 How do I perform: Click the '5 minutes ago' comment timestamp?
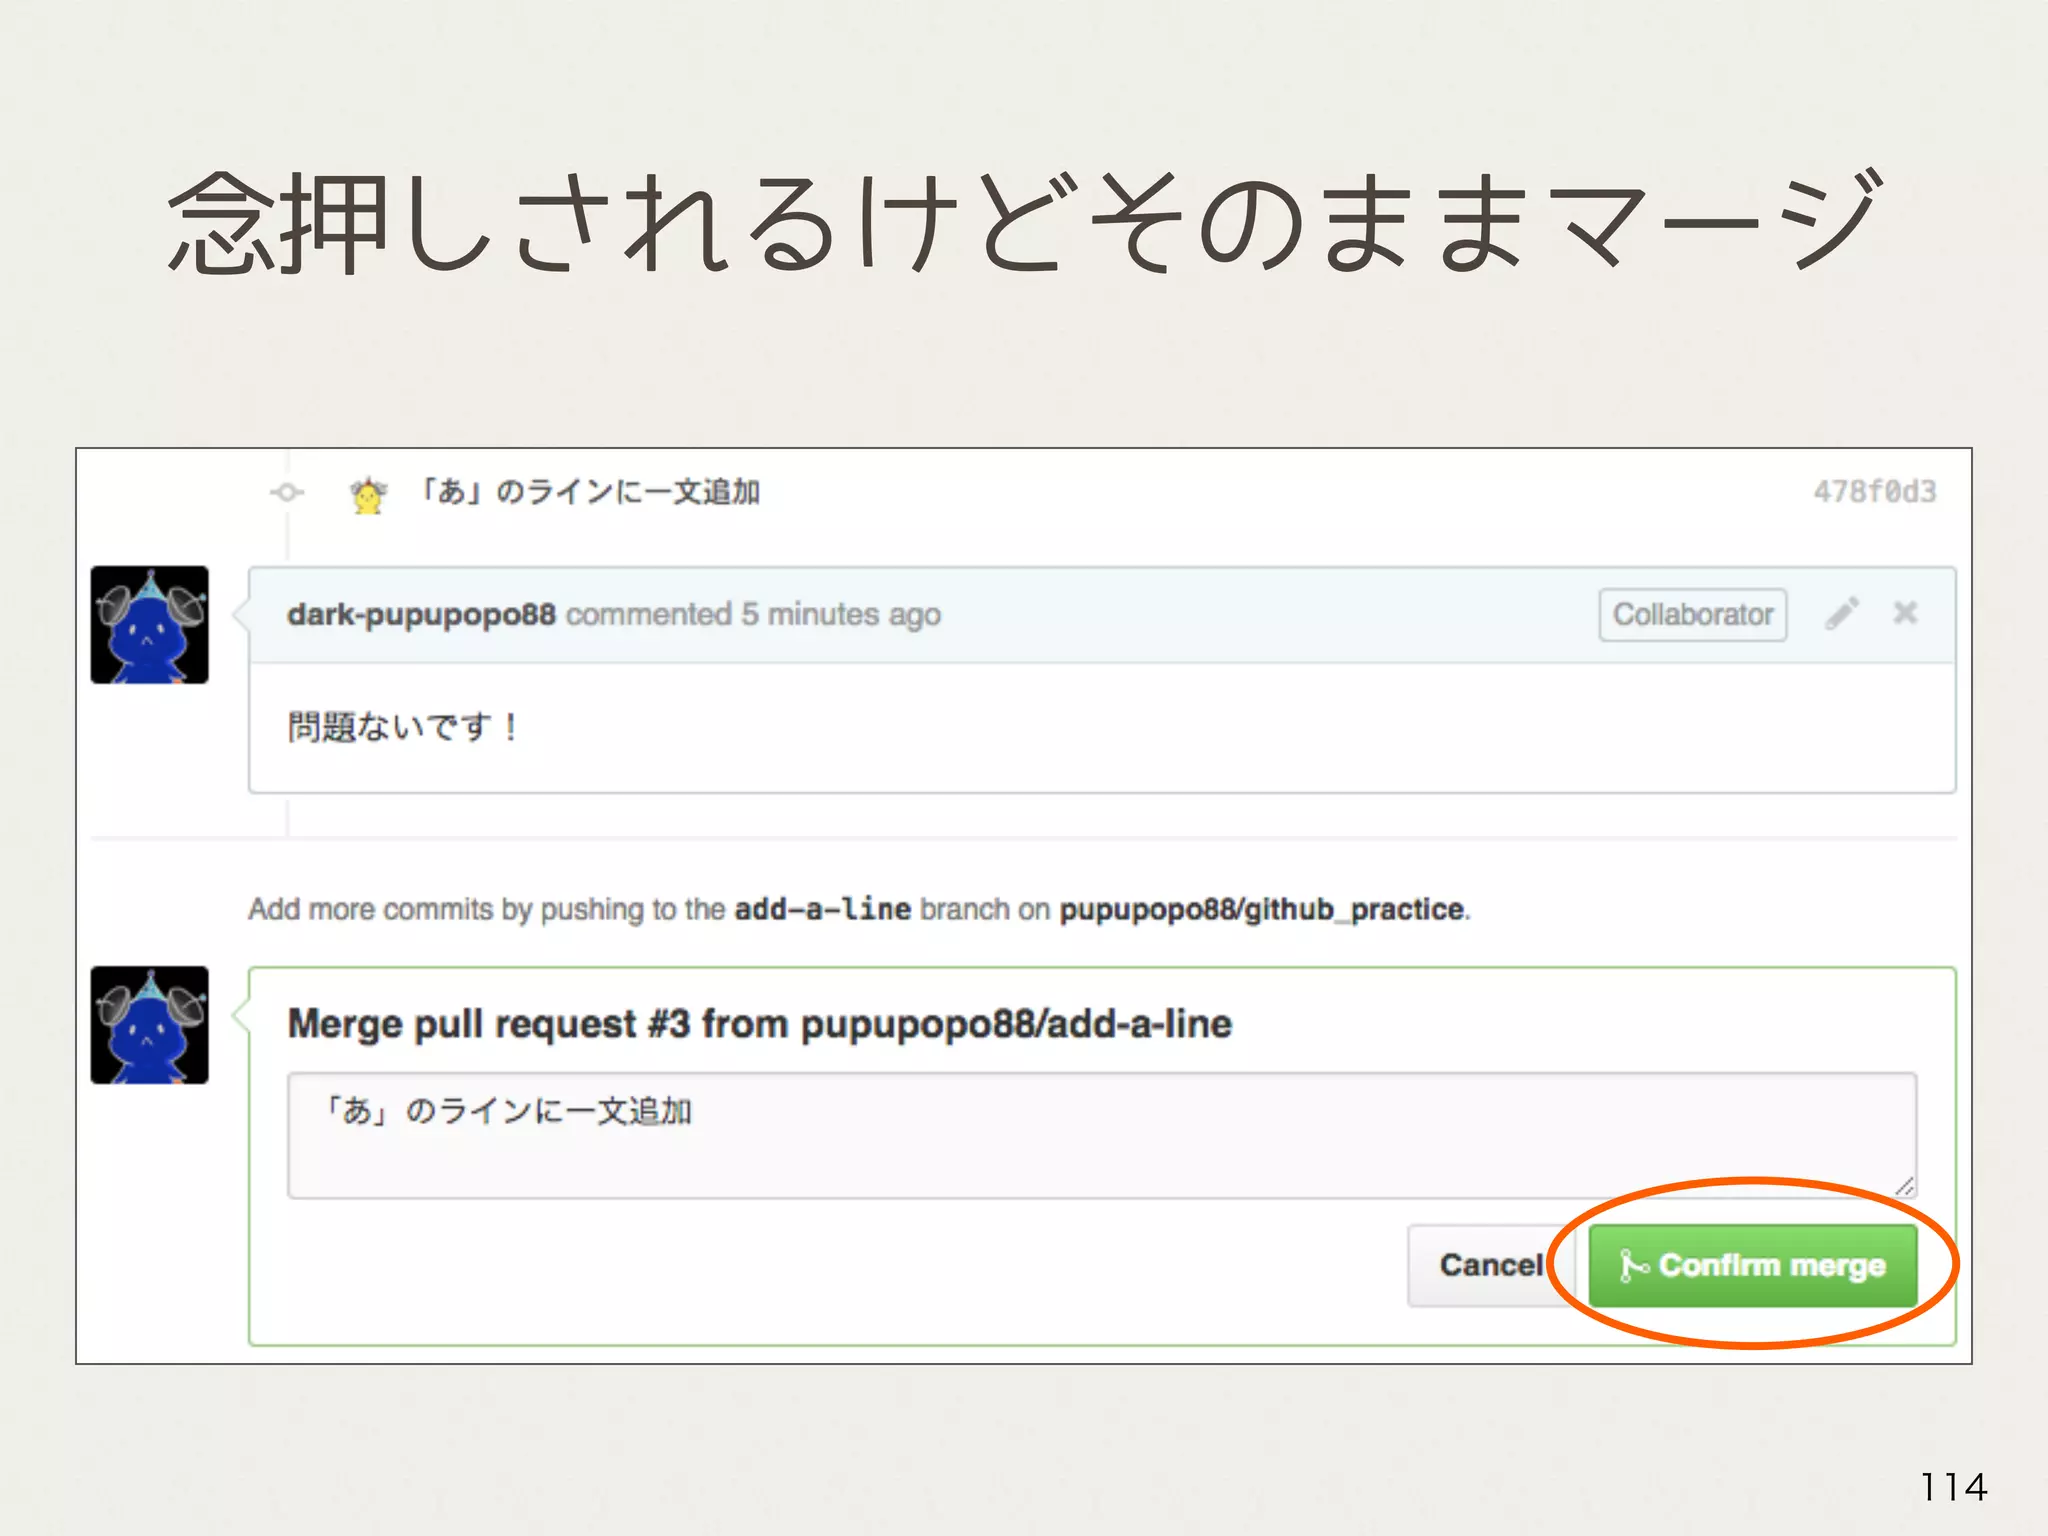click(841, 614)
